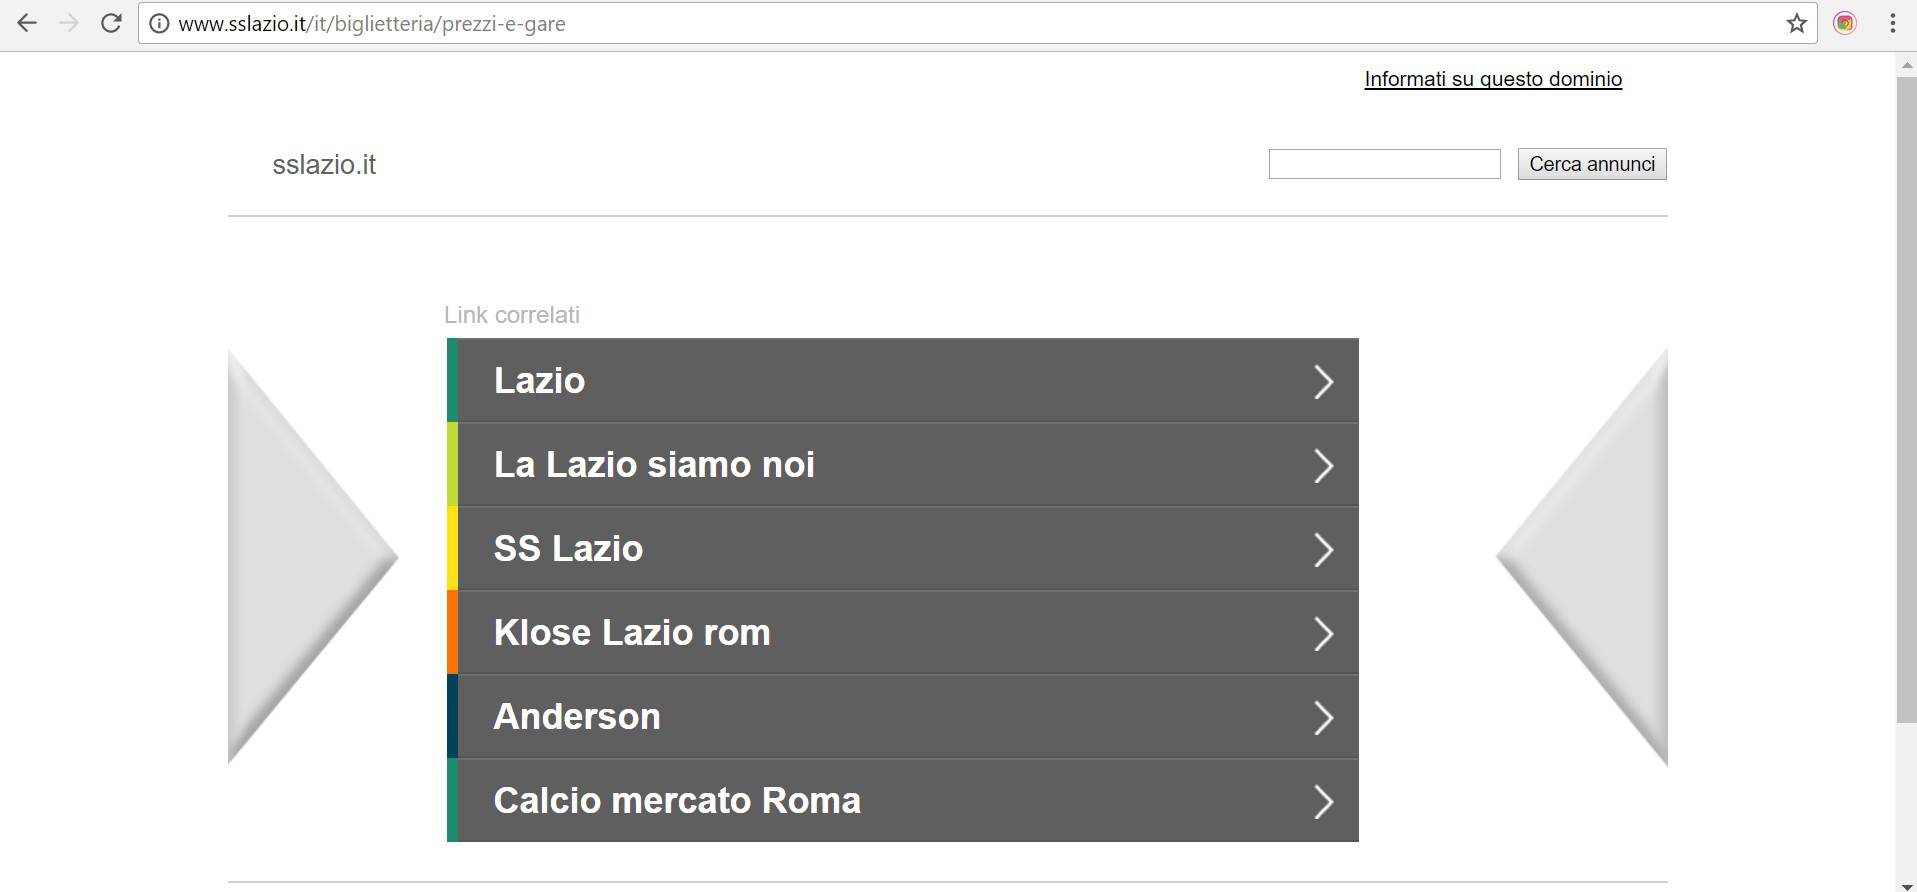Open the Klose Lazio rom link
The width and height of the screenshot is (1917, 892).
click(902, 633)
